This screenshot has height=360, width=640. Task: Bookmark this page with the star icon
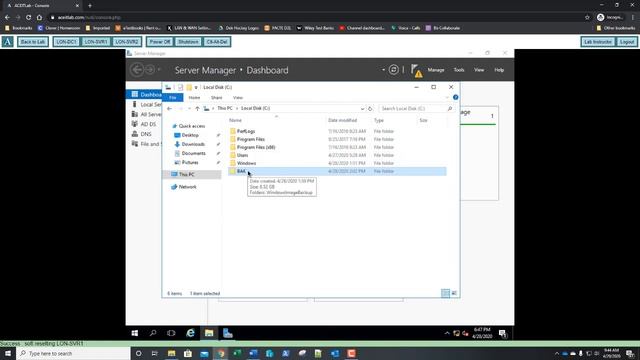[x=587, y=18]
